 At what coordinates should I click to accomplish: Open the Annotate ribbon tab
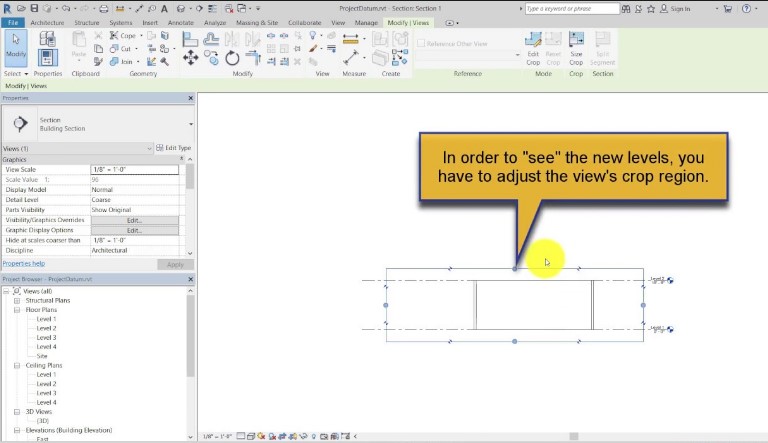tap(181, 23)
